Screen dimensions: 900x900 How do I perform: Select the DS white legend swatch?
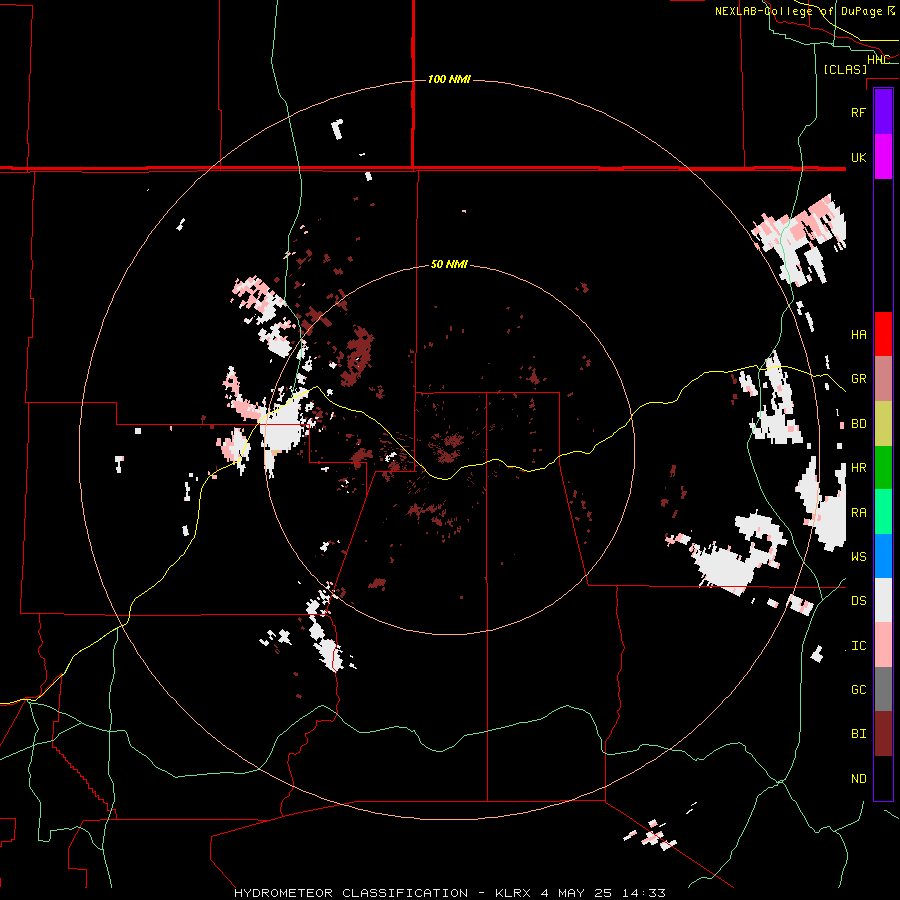[x=883, y=600]
